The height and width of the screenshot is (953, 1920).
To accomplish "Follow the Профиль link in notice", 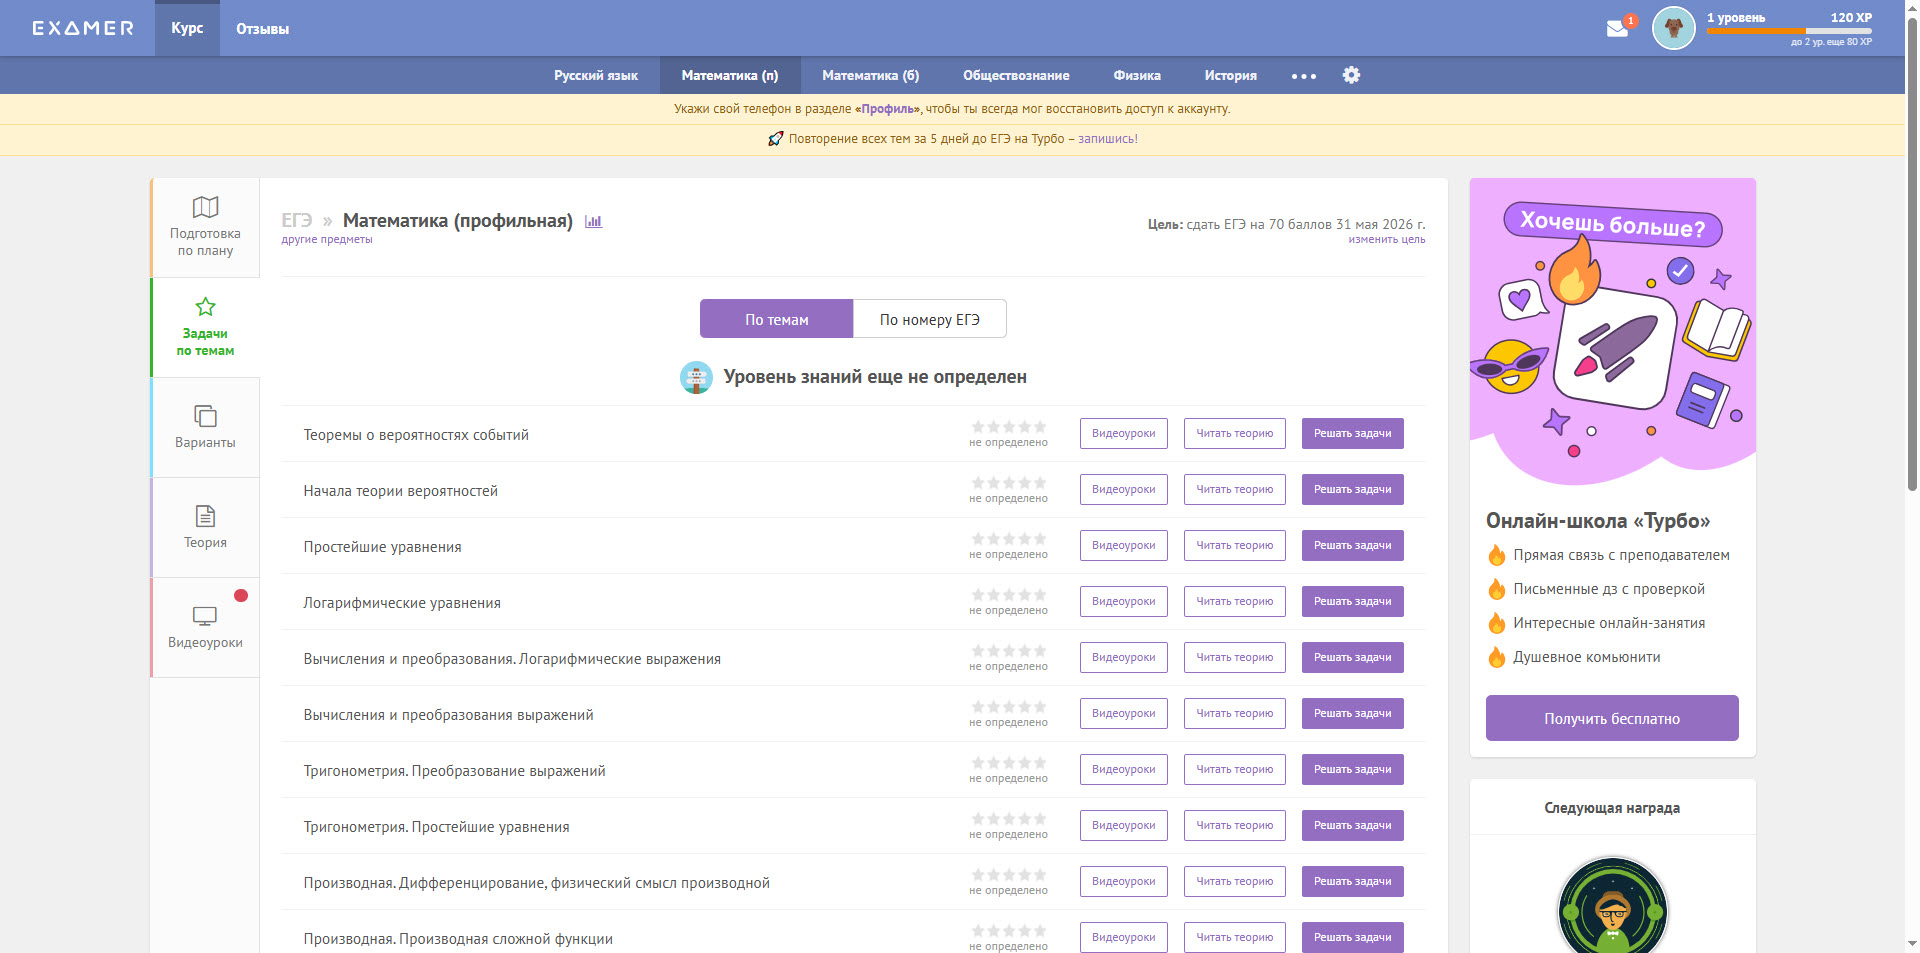I will 888,109.
